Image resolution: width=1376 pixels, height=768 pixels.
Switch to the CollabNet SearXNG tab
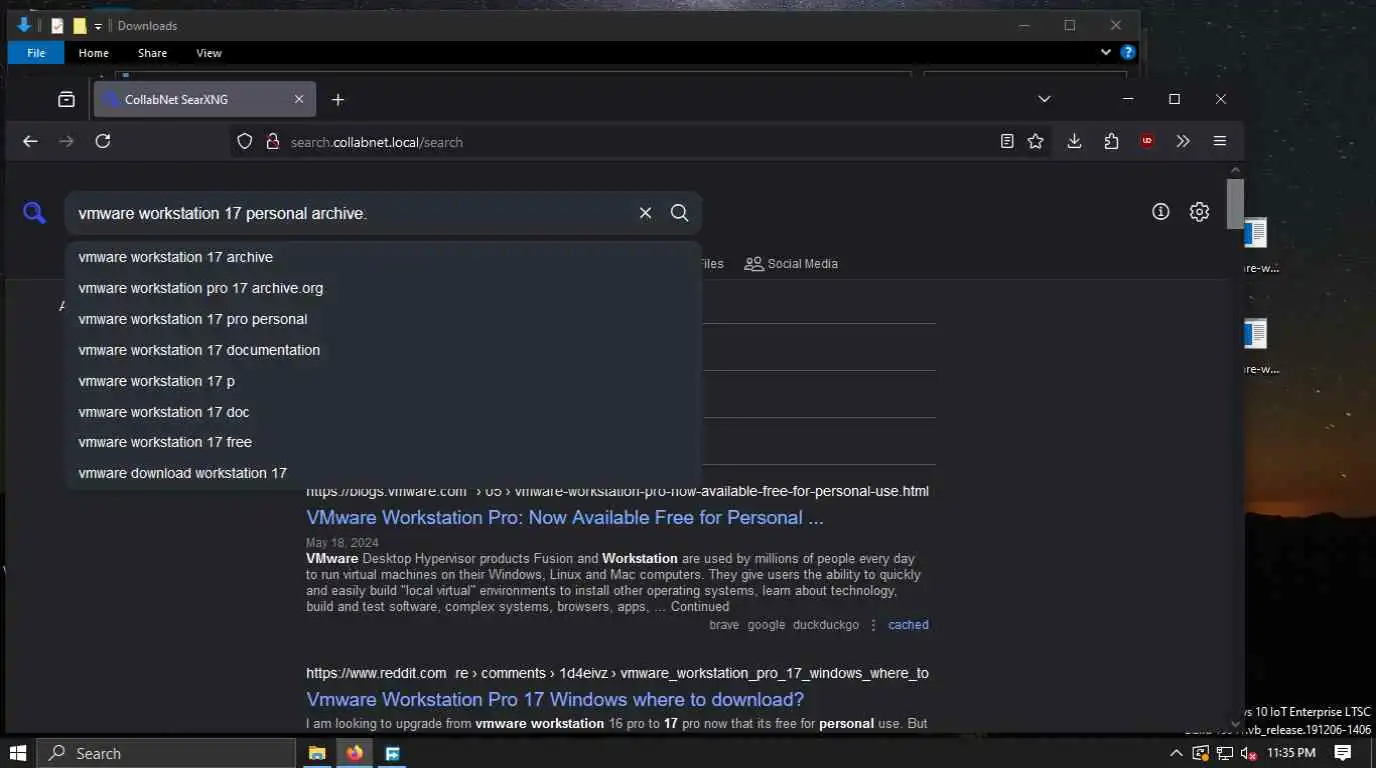coord(205,99)
